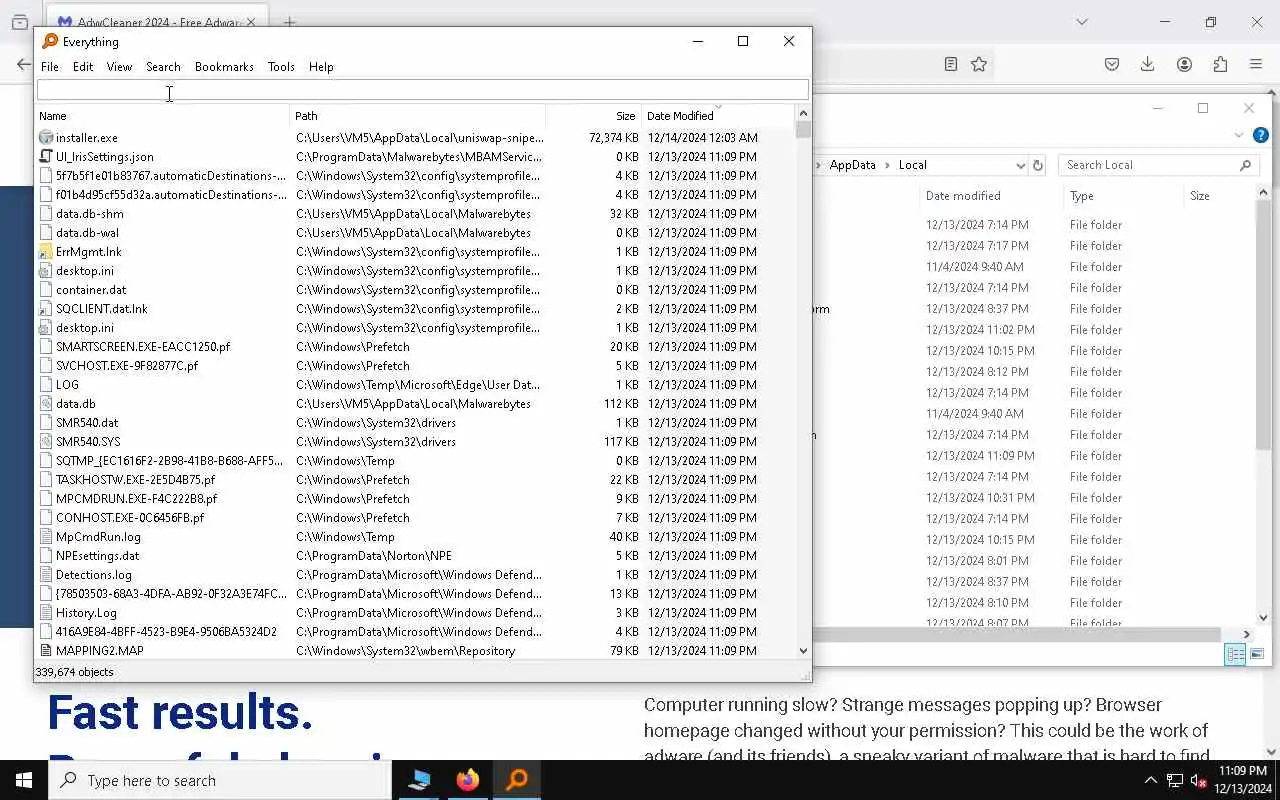Screen dimensions: 1280x800
Task: Open the Firefox application hamburger menu
Action: tap(1256, 64)
